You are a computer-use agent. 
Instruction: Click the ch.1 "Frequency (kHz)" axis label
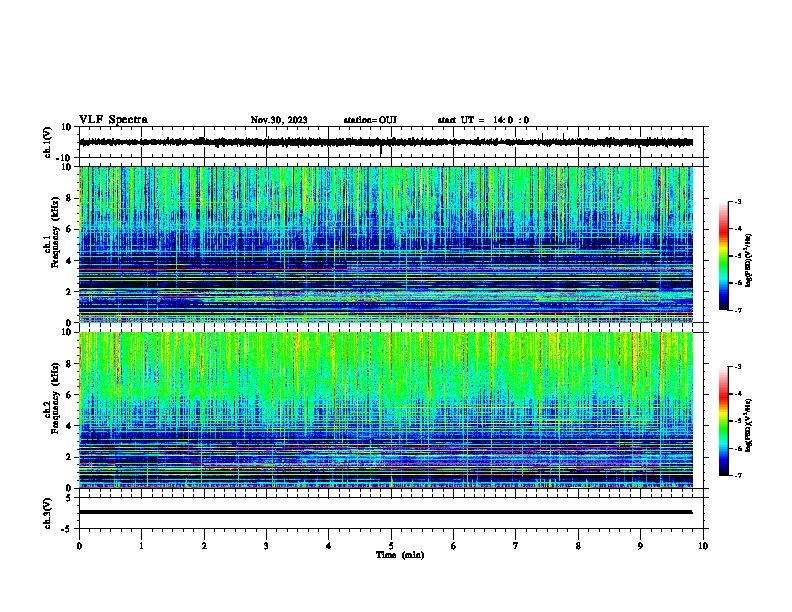click(x=55, y=232)
